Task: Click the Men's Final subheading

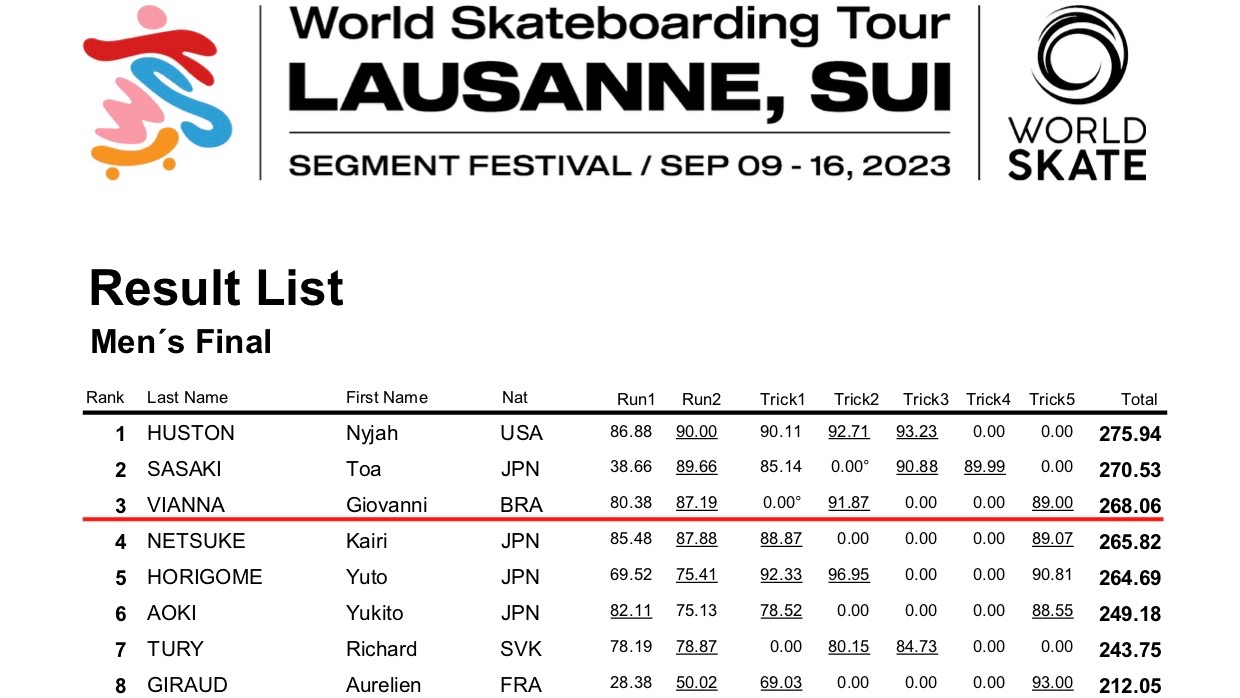Action: 181,342
